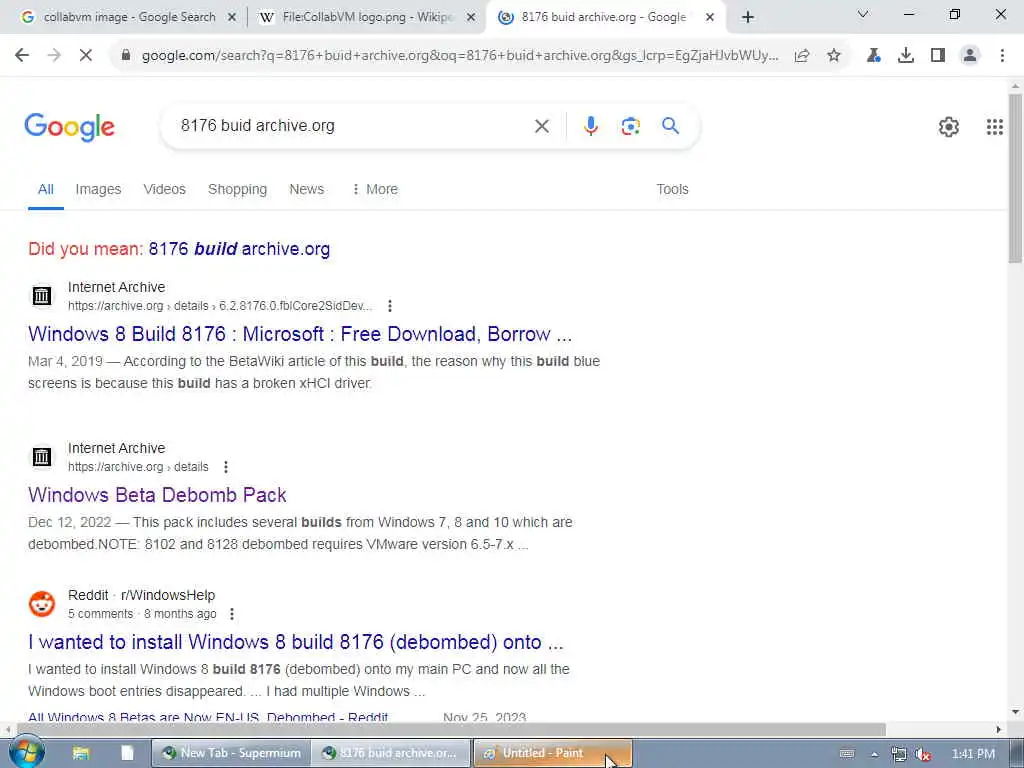Open the Chrome labs flask icon
This screenshot has width=1024, height=768.
point(873,56)
